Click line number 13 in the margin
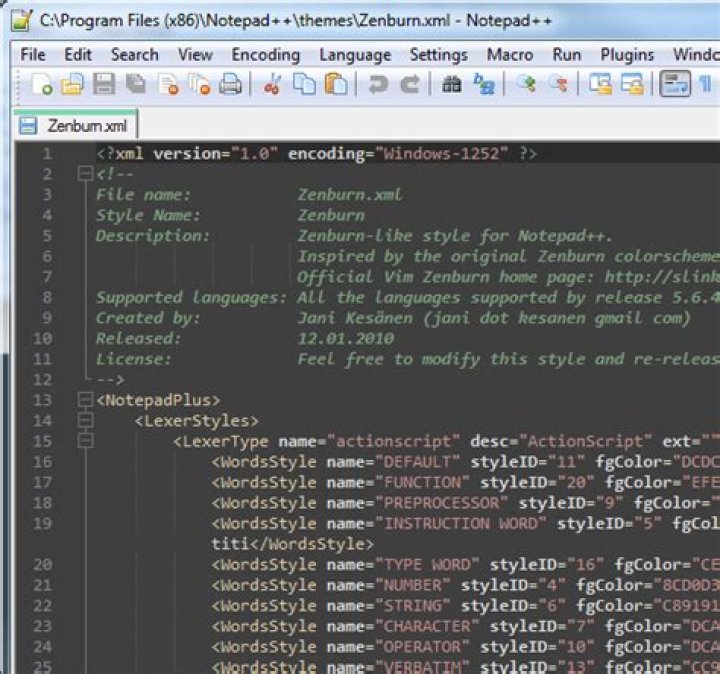Image resolution: width=720 pixels, height=674 pixels. tap(42, 400)
